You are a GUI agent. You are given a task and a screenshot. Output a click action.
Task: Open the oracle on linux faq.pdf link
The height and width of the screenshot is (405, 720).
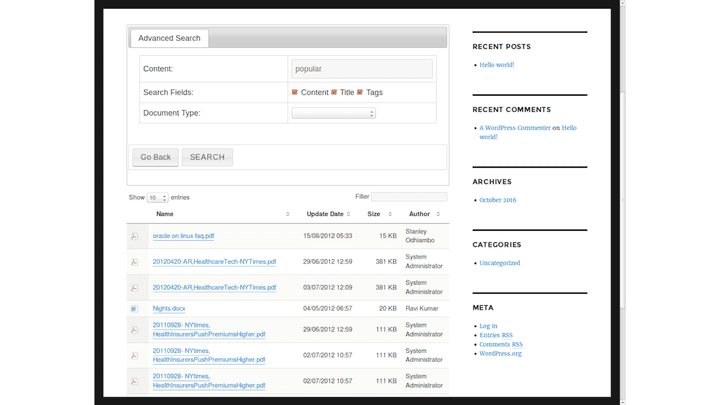[183, 236]
